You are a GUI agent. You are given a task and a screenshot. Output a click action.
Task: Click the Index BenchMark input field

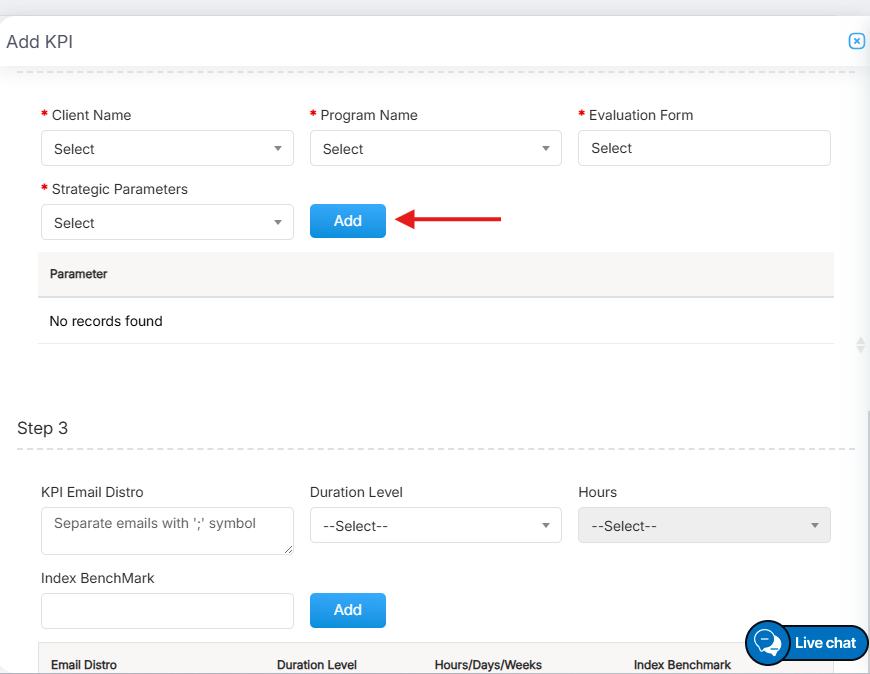(167, 611)
